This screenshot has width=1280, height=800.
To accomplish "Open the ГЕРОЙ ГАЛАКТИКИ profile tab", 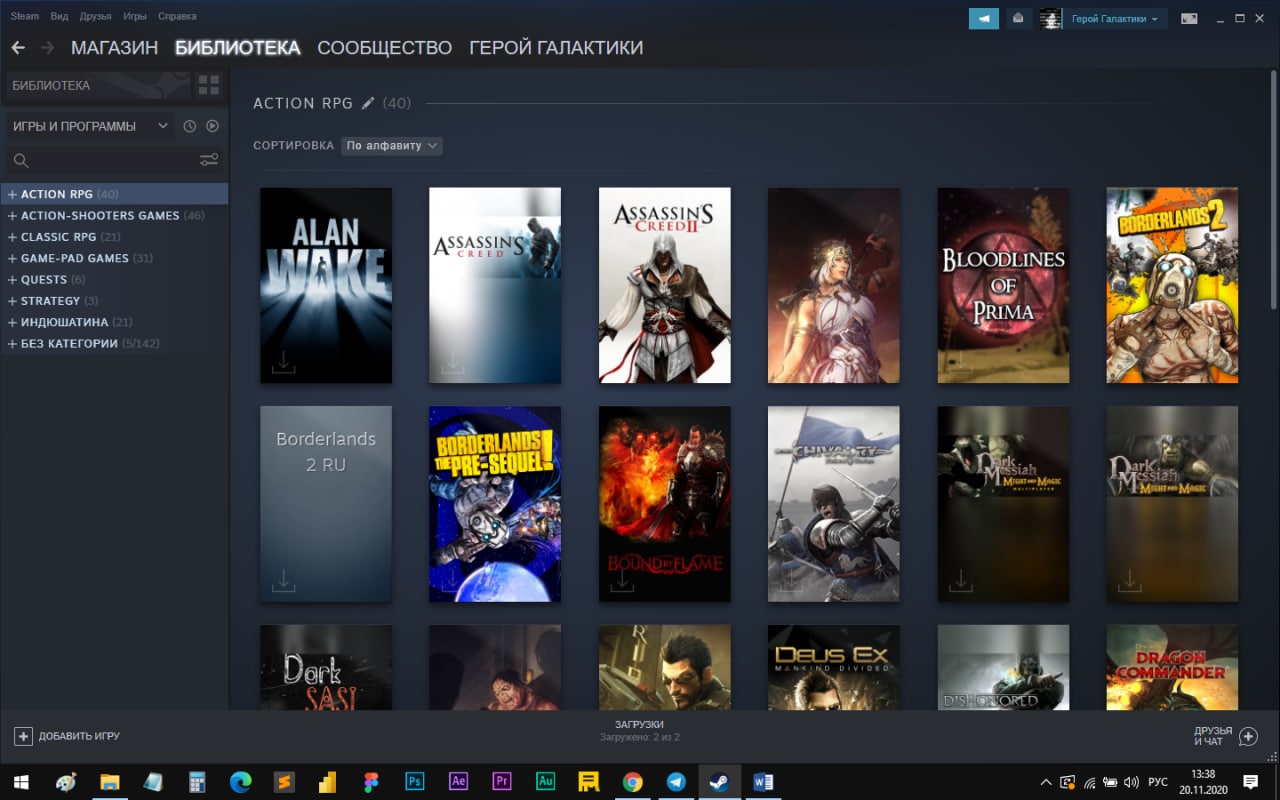I will point(556,48).
